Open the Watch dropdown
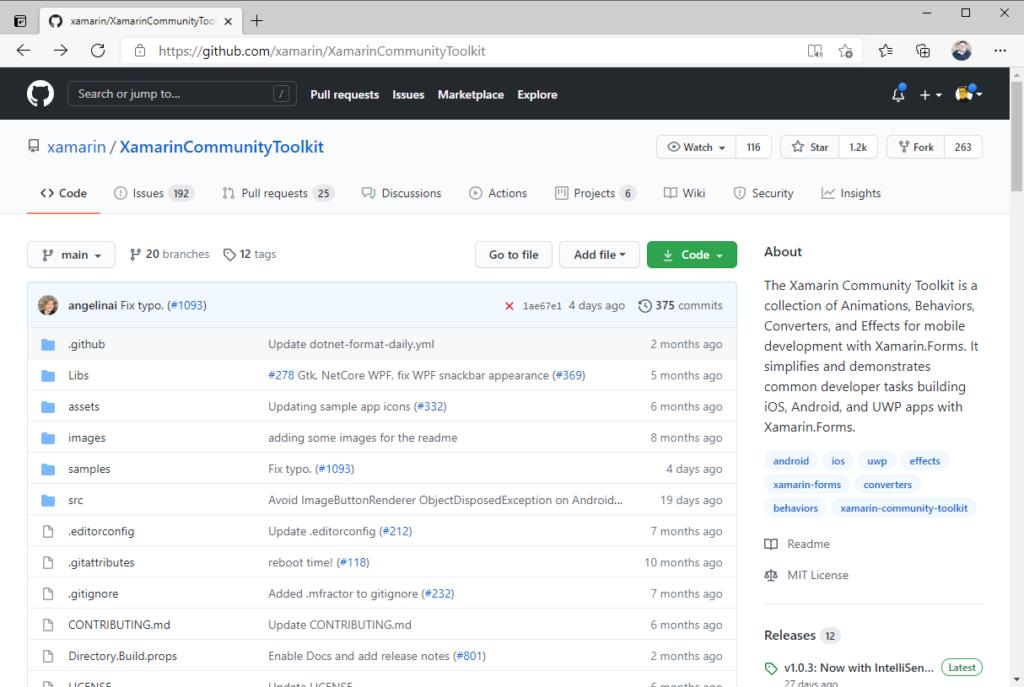This screenshot has width=1024, height=687. click(694, 146)
